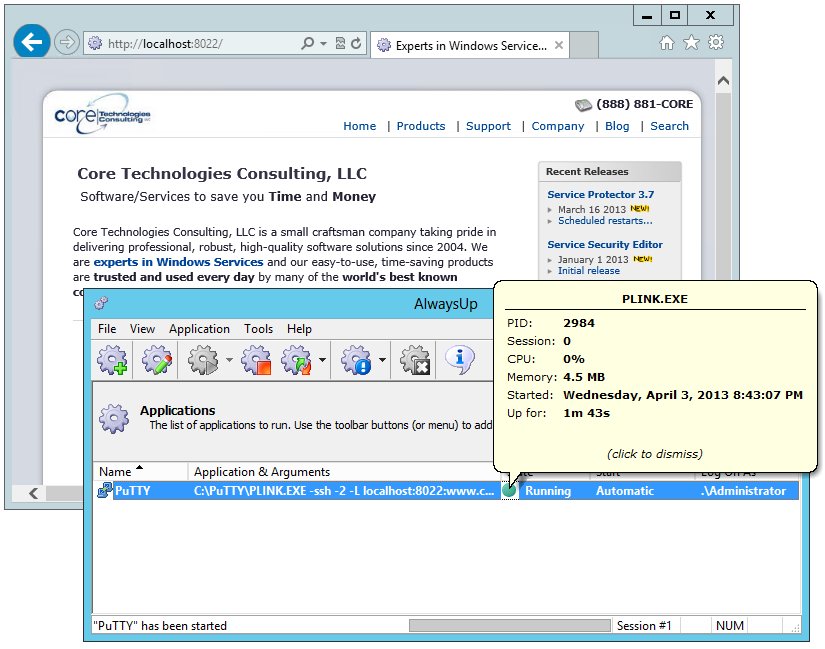
Task: Open Start Application dropdown arrow
Action: coord(229,360)
